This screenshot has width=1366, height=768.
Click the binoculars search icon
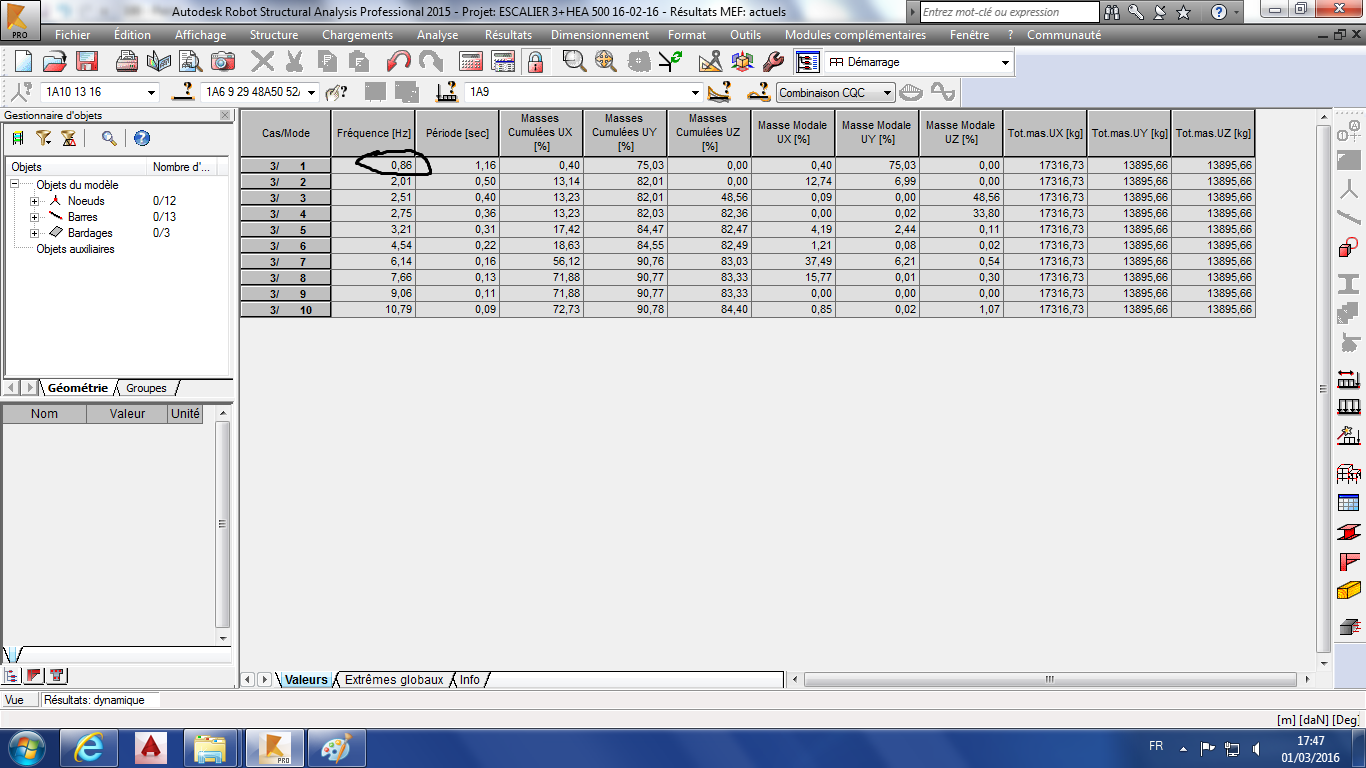tap(1113, 12)
